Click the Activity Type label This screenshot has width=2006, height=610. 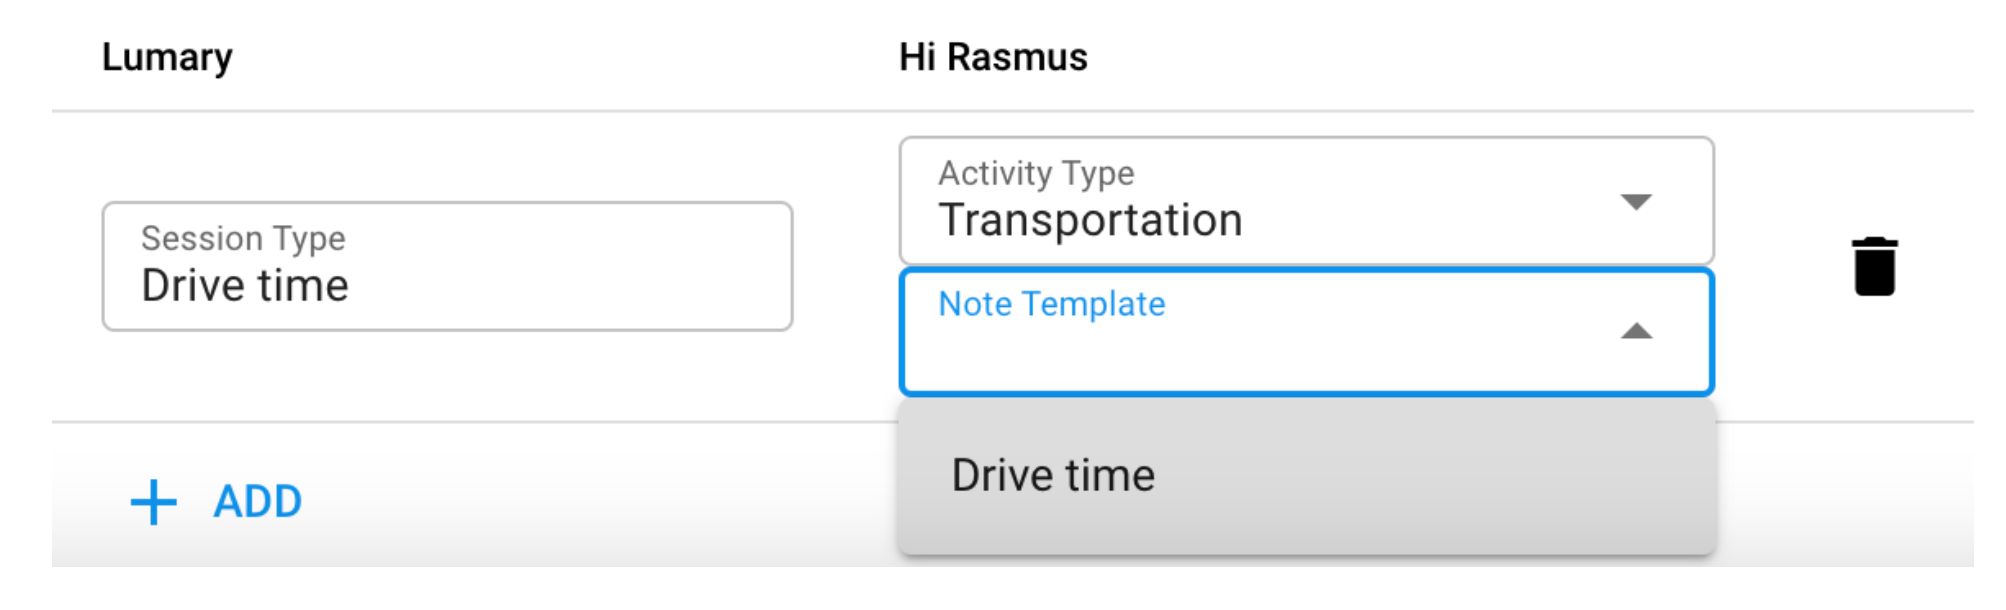[1035, 173]
